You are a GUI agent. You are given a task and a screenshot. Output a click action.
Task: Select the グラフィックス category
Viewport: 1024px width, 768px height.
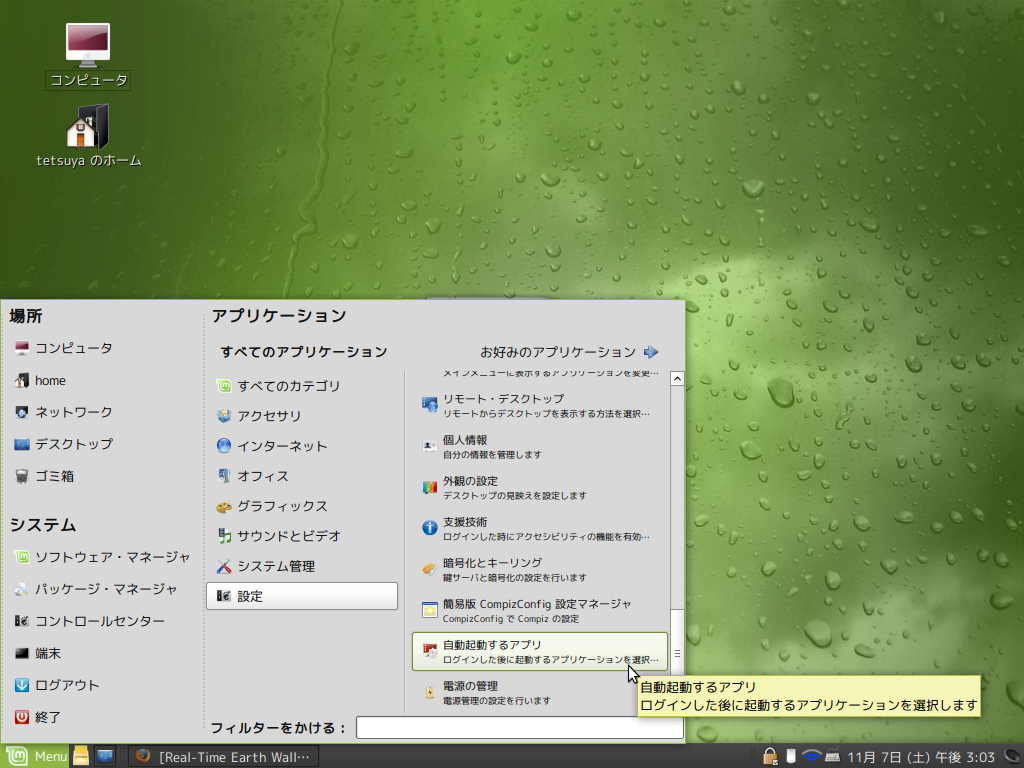(302, 506)
